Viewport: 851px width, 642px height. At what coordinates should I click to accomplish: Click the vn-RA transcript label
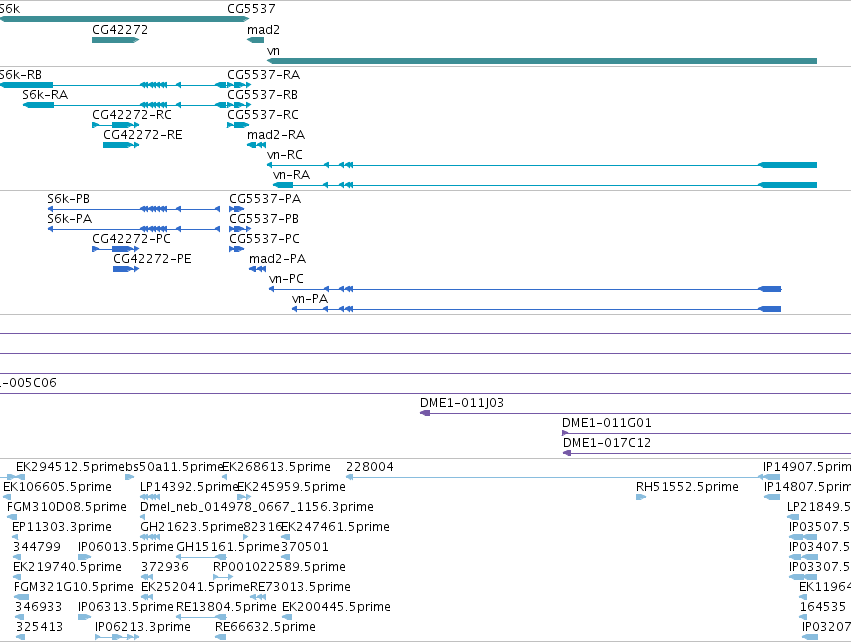[x=291, y=175]
